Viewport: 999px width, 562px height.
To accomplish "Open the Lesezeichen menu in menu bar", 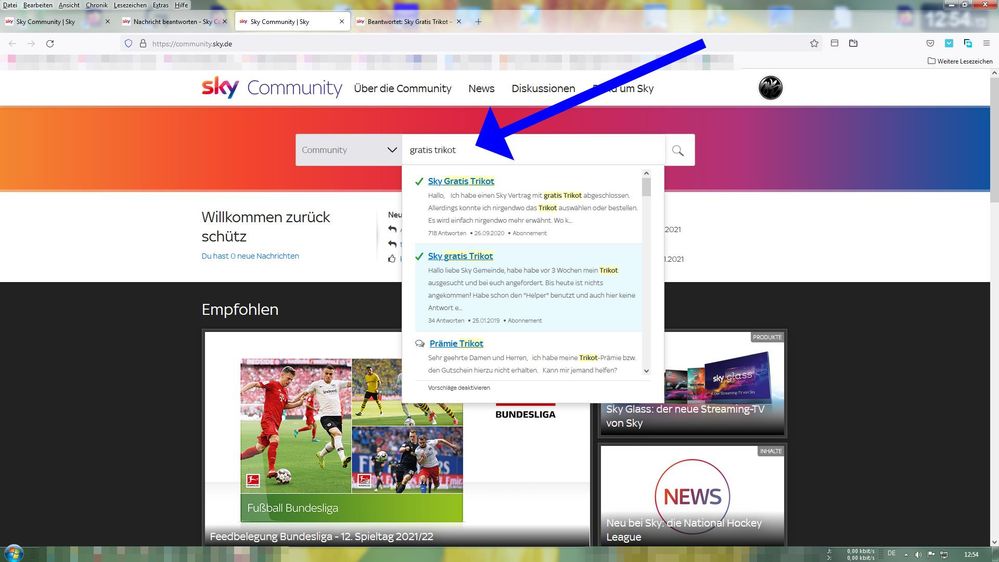I will pos(129,5).
